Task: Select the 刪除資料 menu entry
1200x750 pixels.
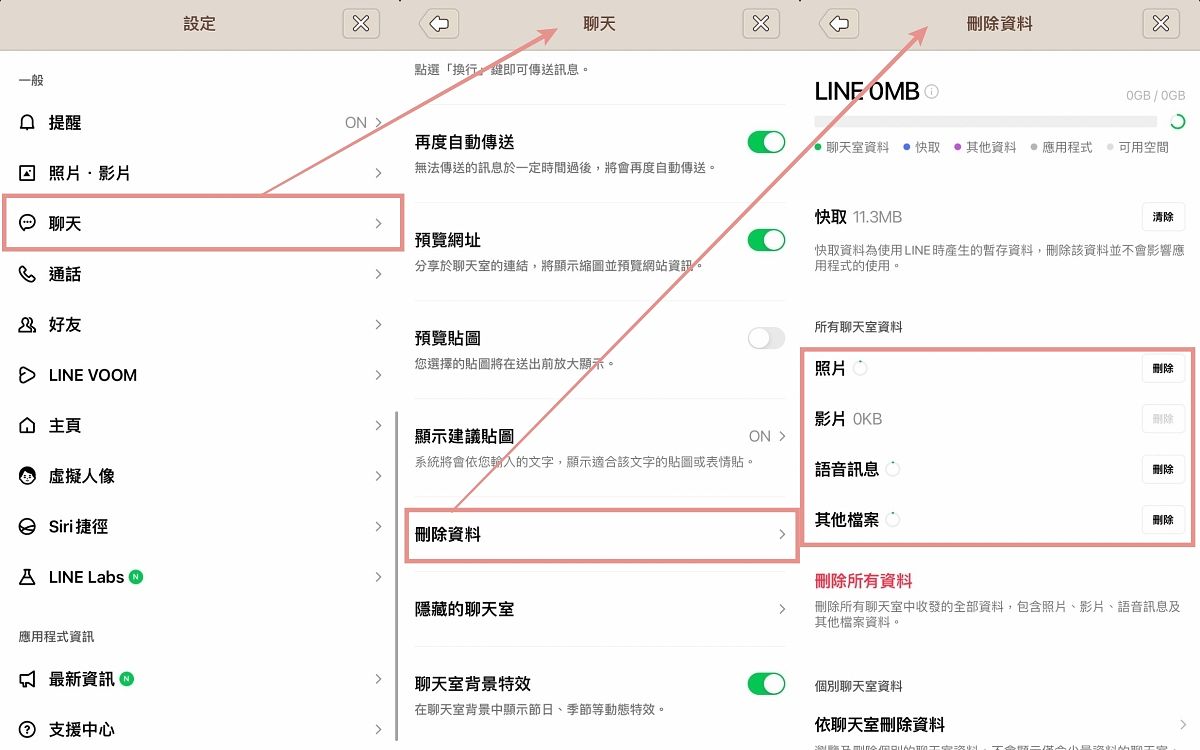Action: tap(600, 535)
